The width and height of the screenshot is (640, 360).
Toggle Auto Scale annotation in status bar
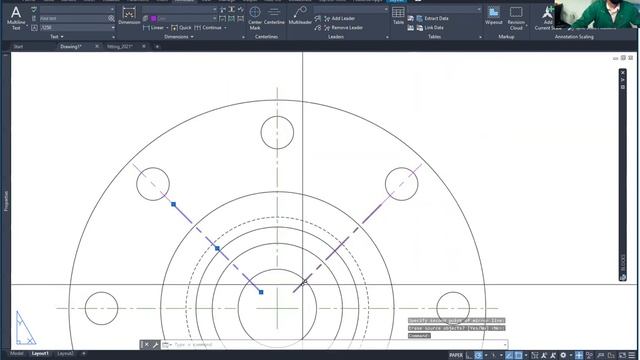(x=553, y=356)
